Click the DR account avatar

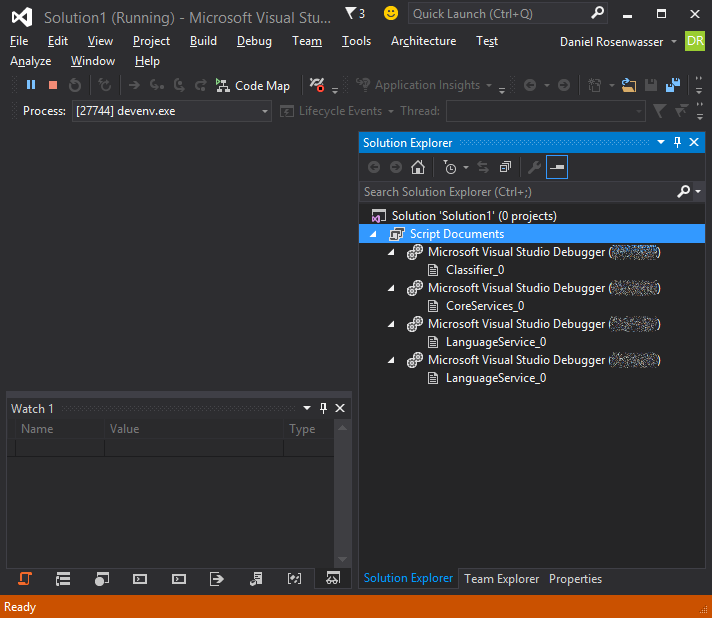click(x=695, y=41)
